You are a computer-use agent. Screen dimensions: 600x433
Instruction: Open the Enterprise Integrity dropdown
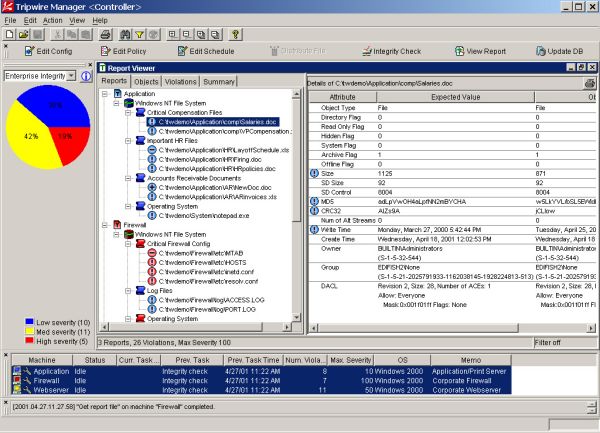click(x=71, y=76)
